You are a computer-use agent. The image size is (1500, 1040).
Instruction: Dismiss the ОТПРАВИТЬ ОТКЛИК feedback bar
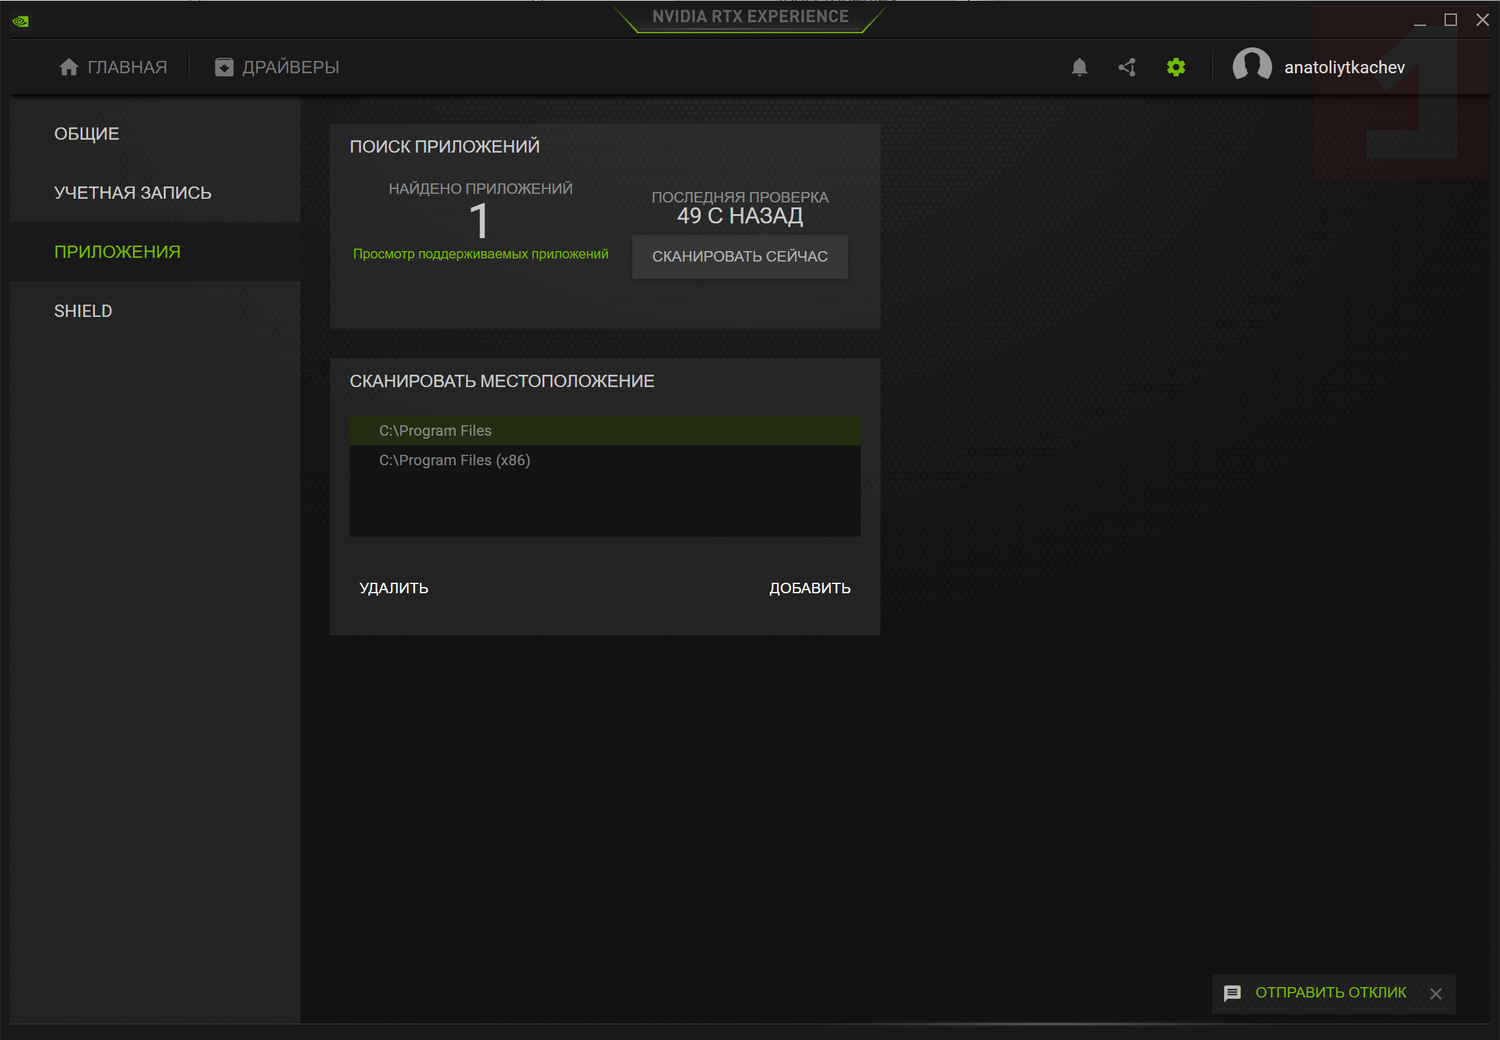[1436, 994]
